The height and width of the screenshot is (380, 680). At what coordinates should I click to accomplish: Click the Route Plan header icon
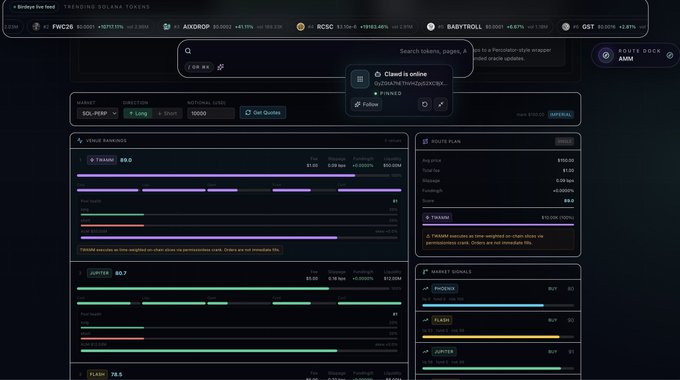pyautogui.click(x=425, y=141)
